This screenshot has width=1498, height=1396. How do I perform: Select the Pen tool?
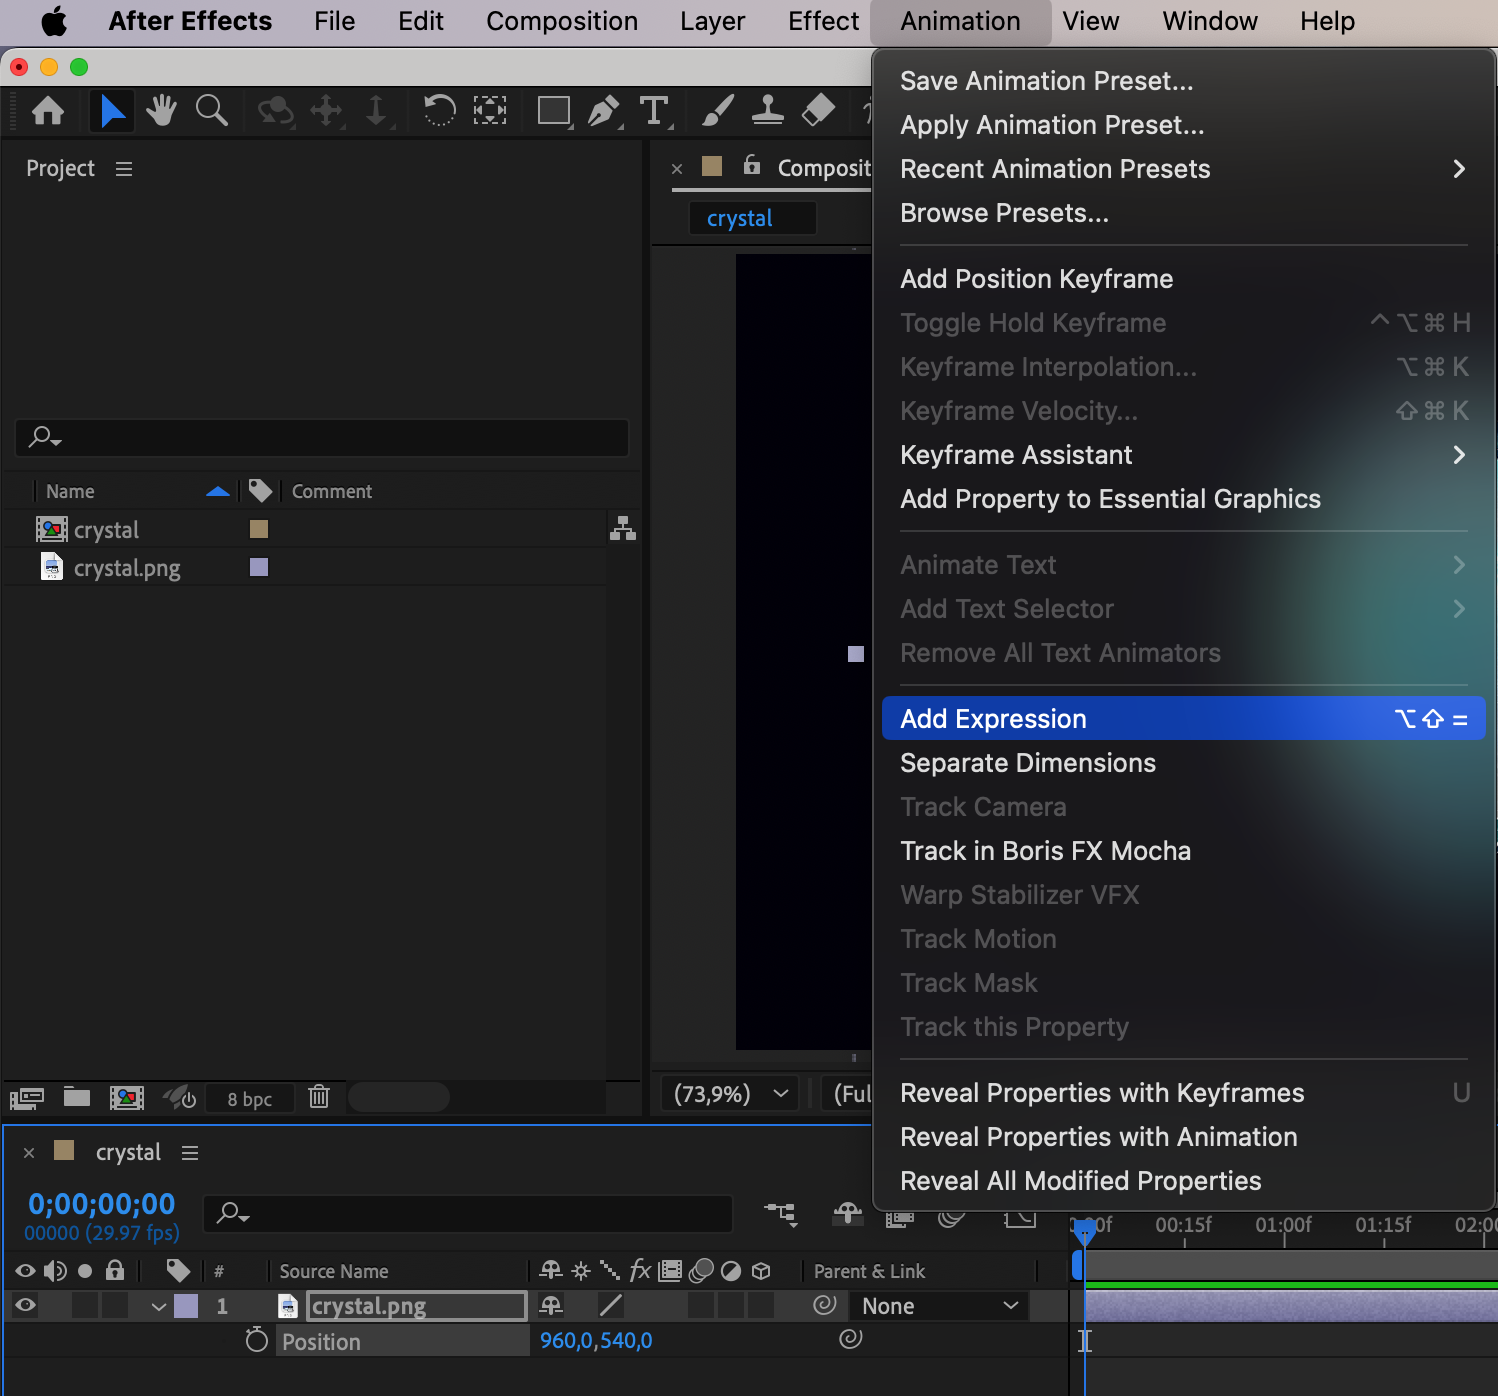603,110
